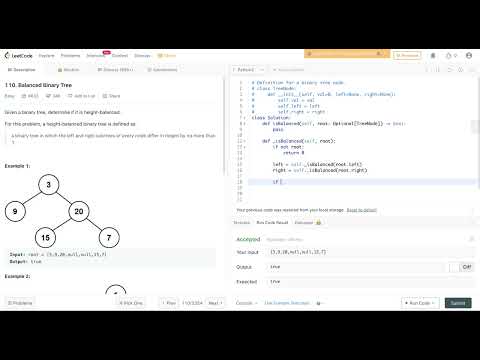Image resolution: width=480 pixels, height=360 pixels.
Task: Click the Easy difficulty label
Action: pyautogui.click(x=9, y=96)
